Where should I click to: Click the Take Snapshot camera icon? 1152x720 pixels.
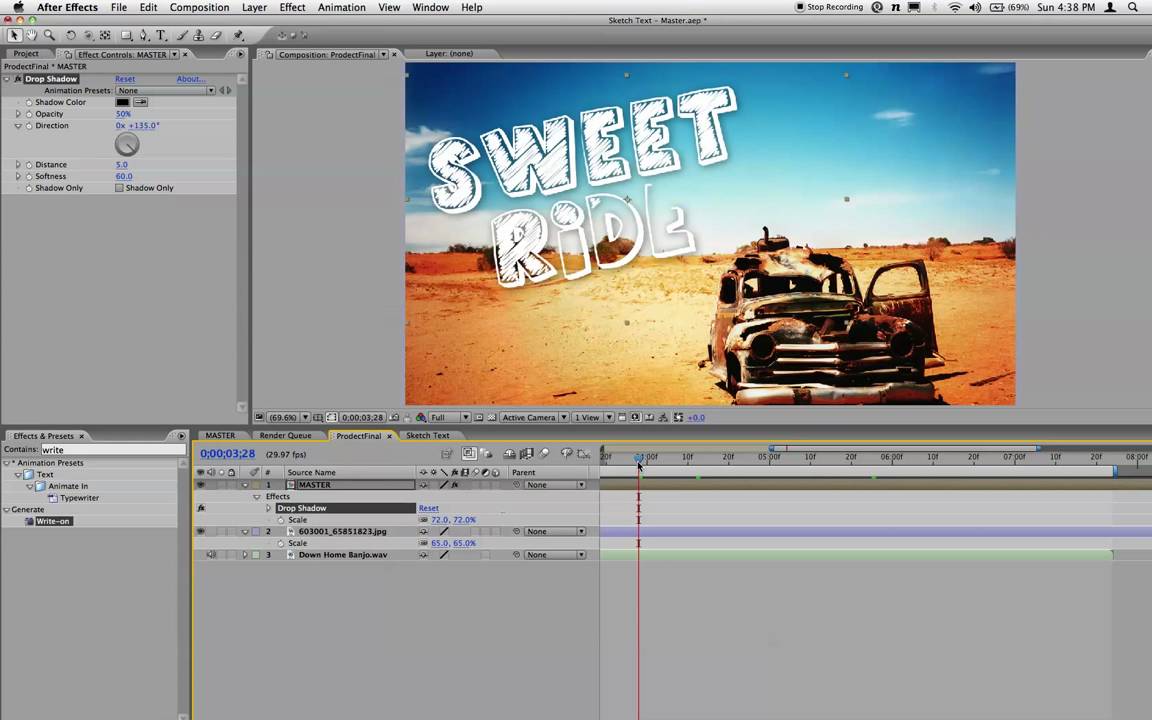point(395,417)
